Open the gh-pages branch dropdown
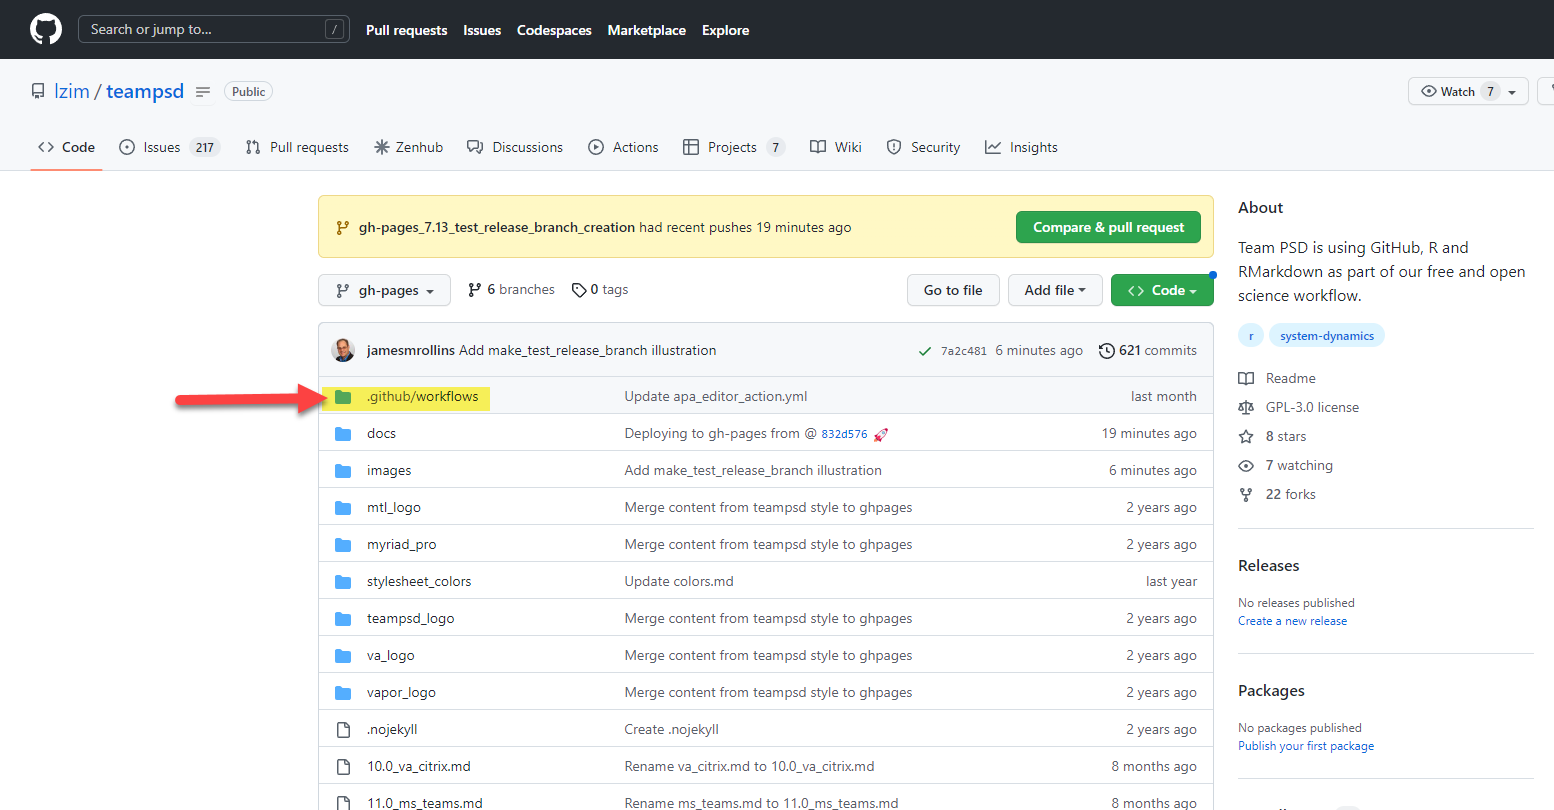 pyautogui.click(x=385, y=290)
